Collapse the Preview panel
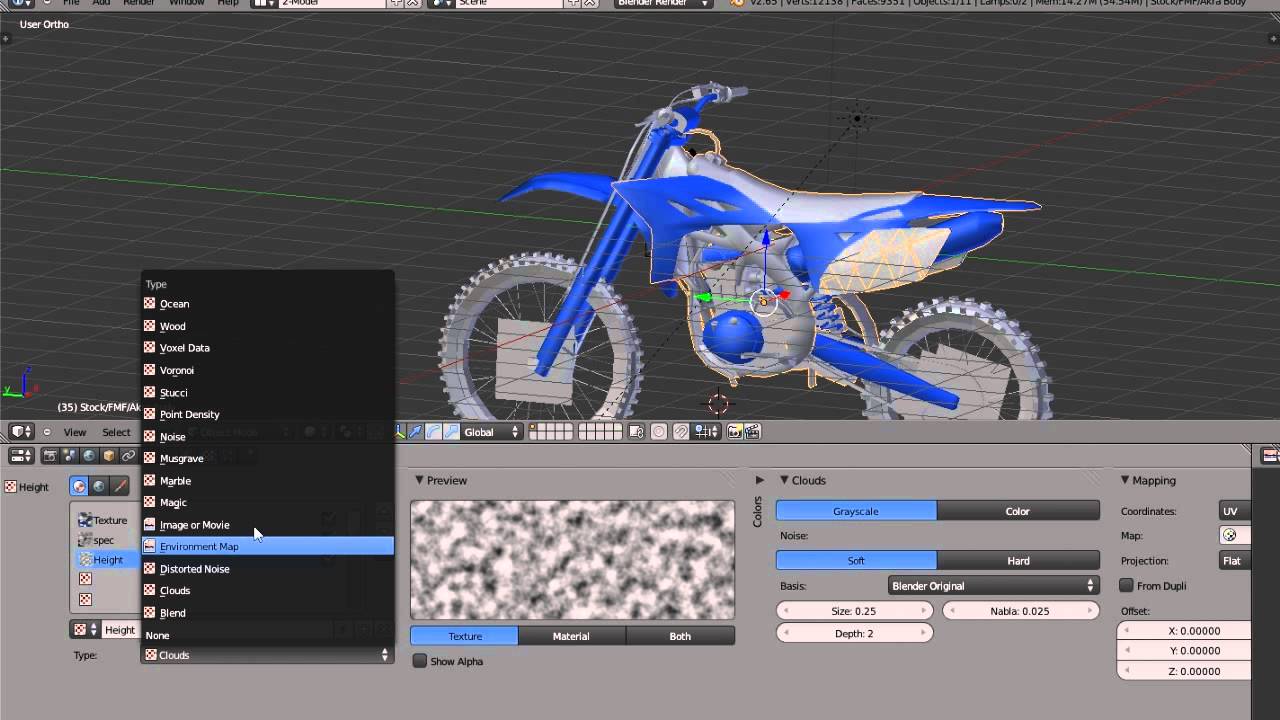 pyautogui.click(x=420, y=480)
